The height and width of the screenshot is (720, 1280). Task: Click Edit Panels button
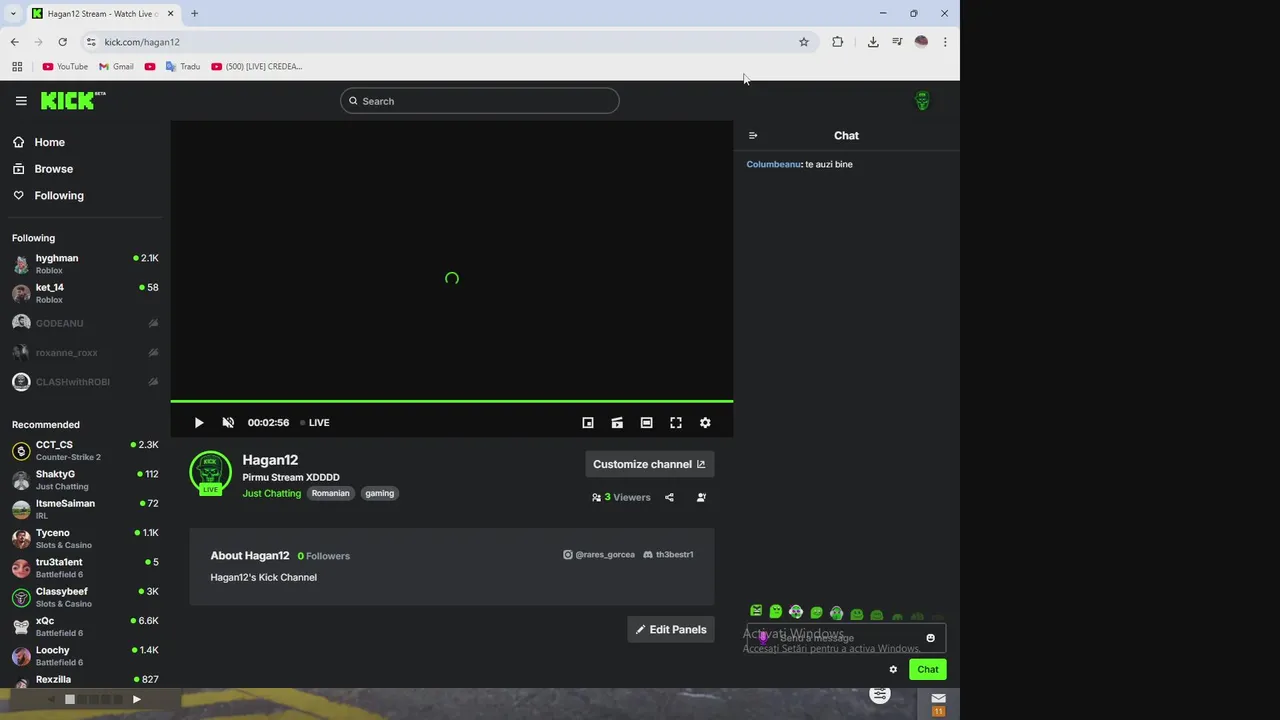point(671,630)
